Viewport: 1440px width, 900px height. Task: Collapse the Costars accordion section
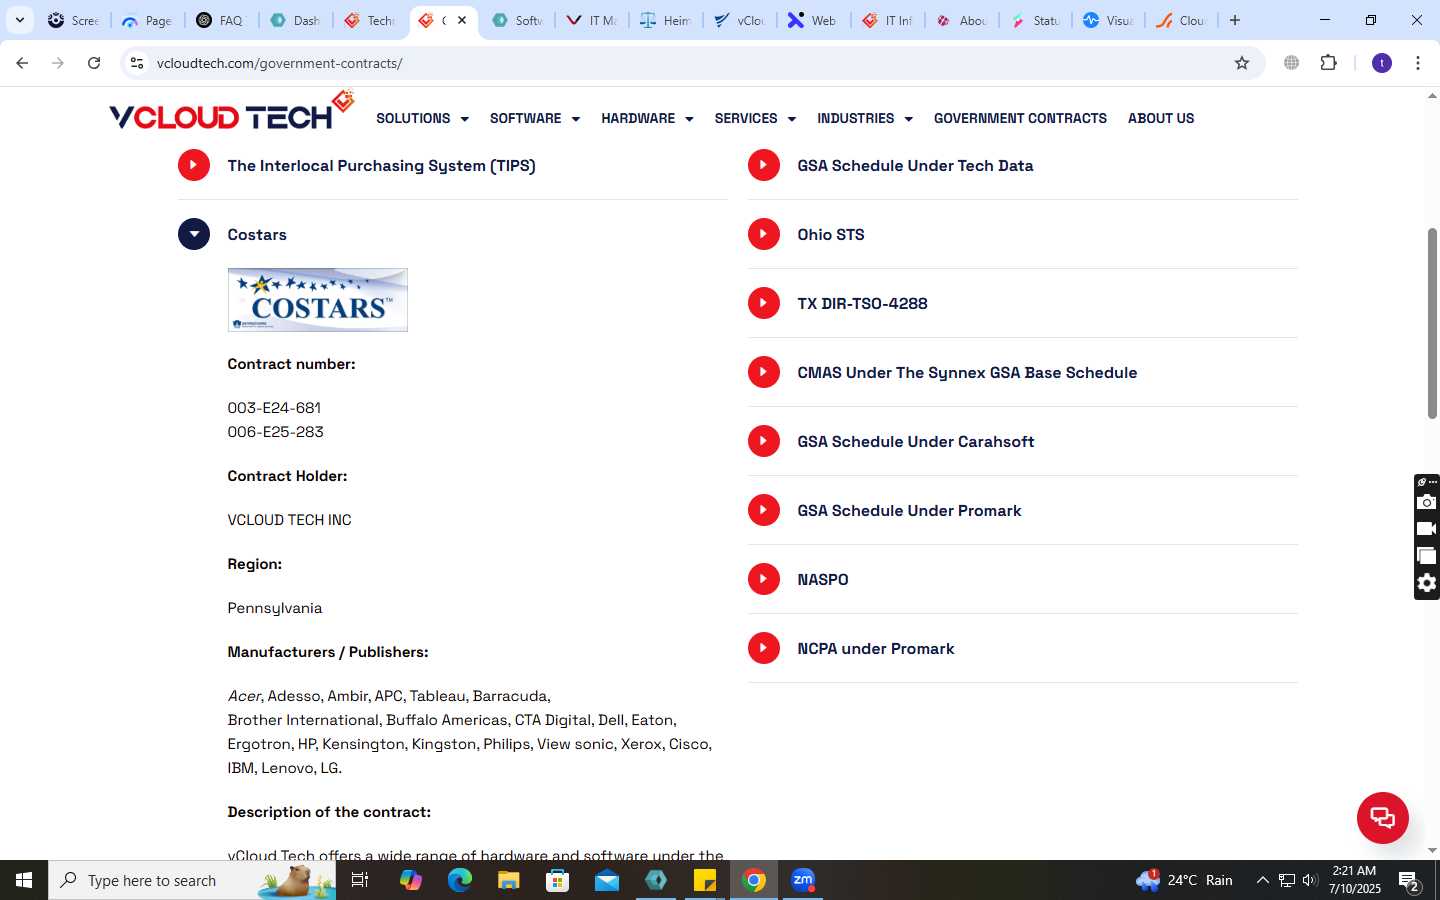click(194, 234)
